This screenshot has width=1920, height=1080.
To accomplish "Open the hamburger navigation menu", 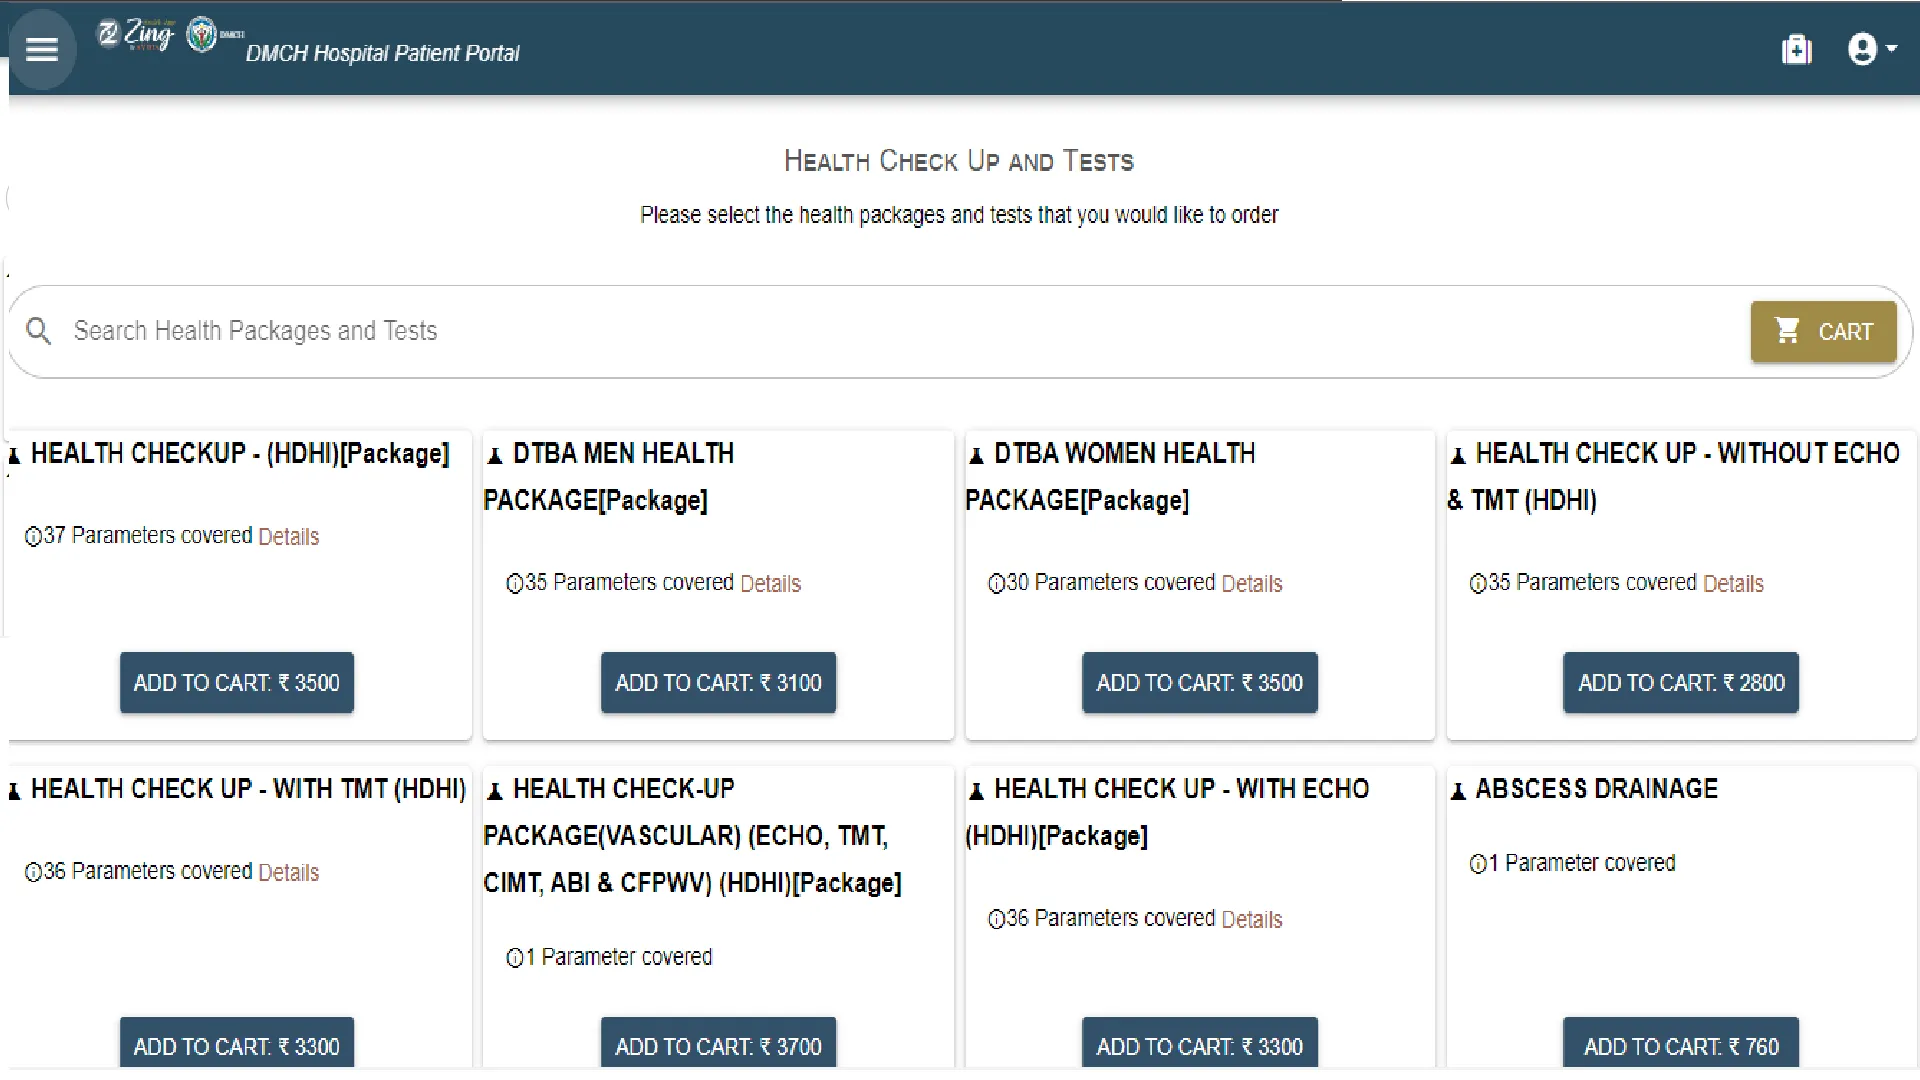I will tap(42, 49).
